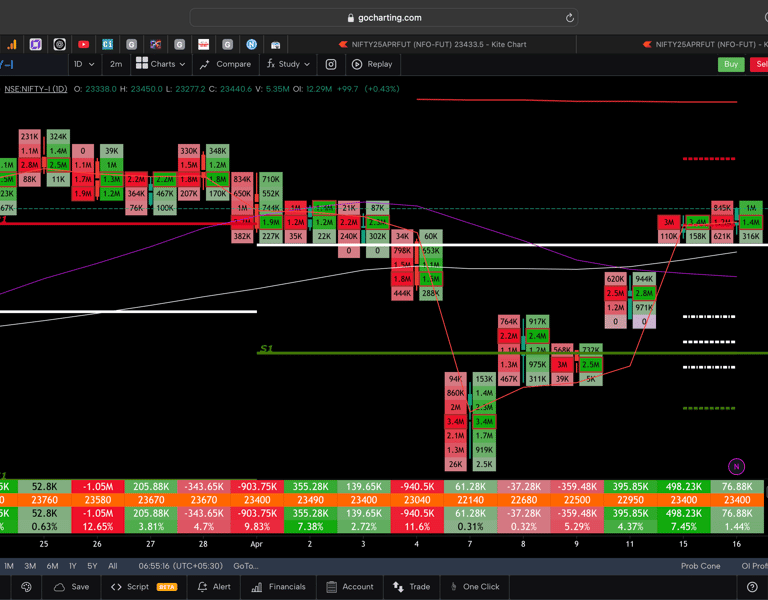Switch to the first NIFTY25APRFUT Kite Chart tab
Image resolution: width=768 pixels, height=600 pixels.
tap(432, 44)
